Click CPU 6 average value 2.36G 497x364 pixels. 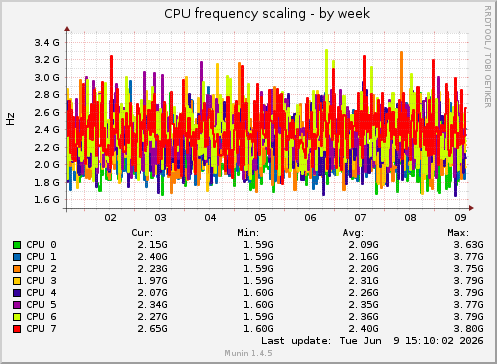coord(364,317)
